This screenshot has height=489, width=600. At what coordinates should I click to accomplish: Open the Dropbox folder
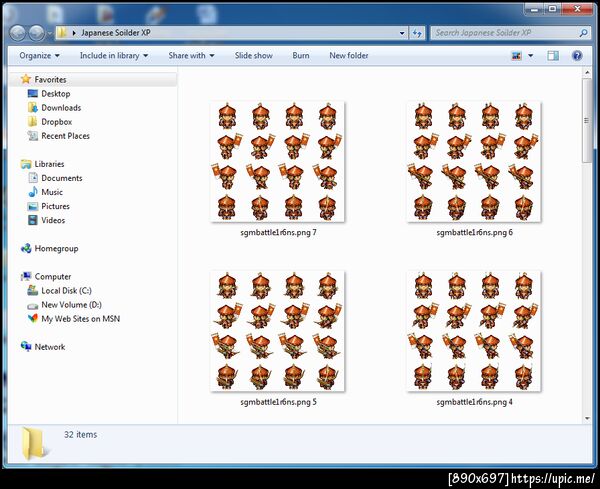[x=57, y=122]
